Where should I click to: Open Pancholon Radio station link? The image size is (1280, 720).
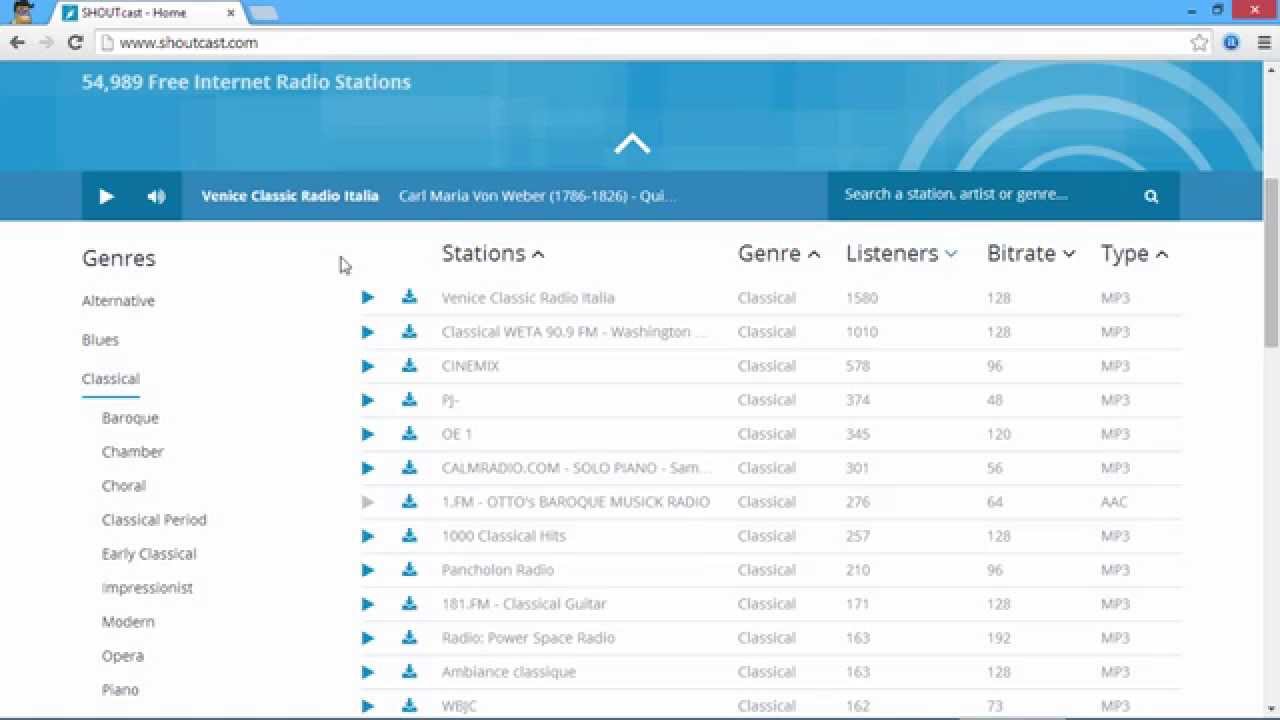pos(498,570)
